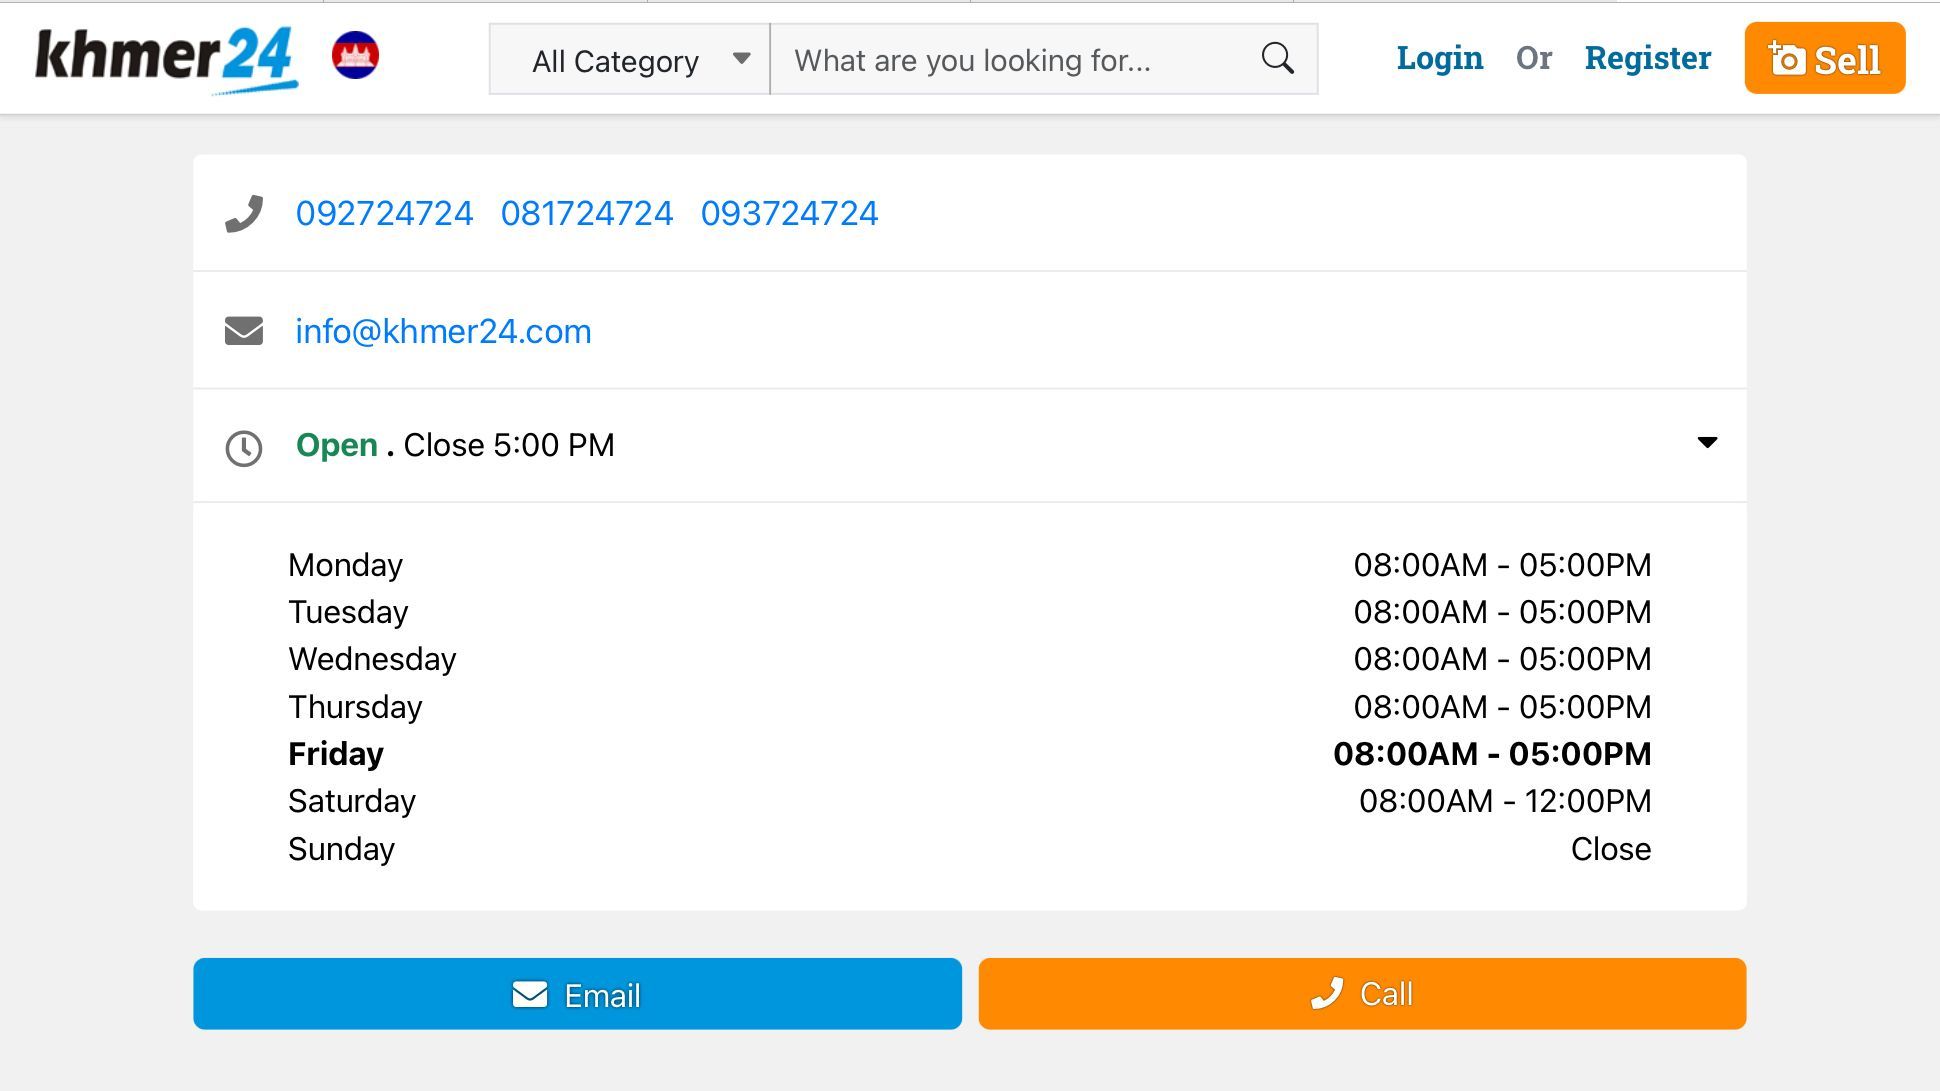Dial phone number 092724724

click(x=384, y=213)
